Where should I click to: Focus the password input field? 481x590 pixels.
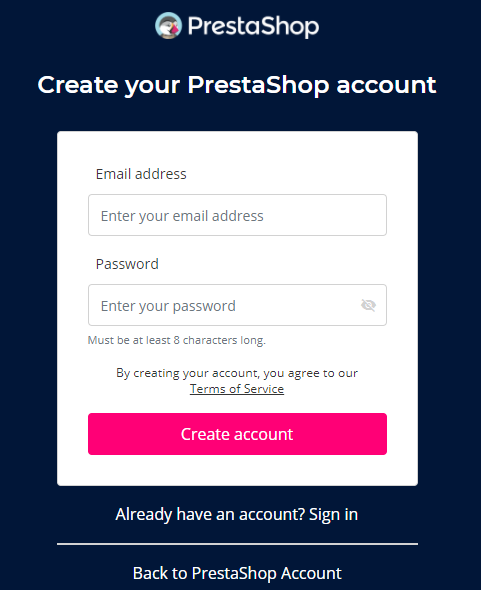(237, 305)
